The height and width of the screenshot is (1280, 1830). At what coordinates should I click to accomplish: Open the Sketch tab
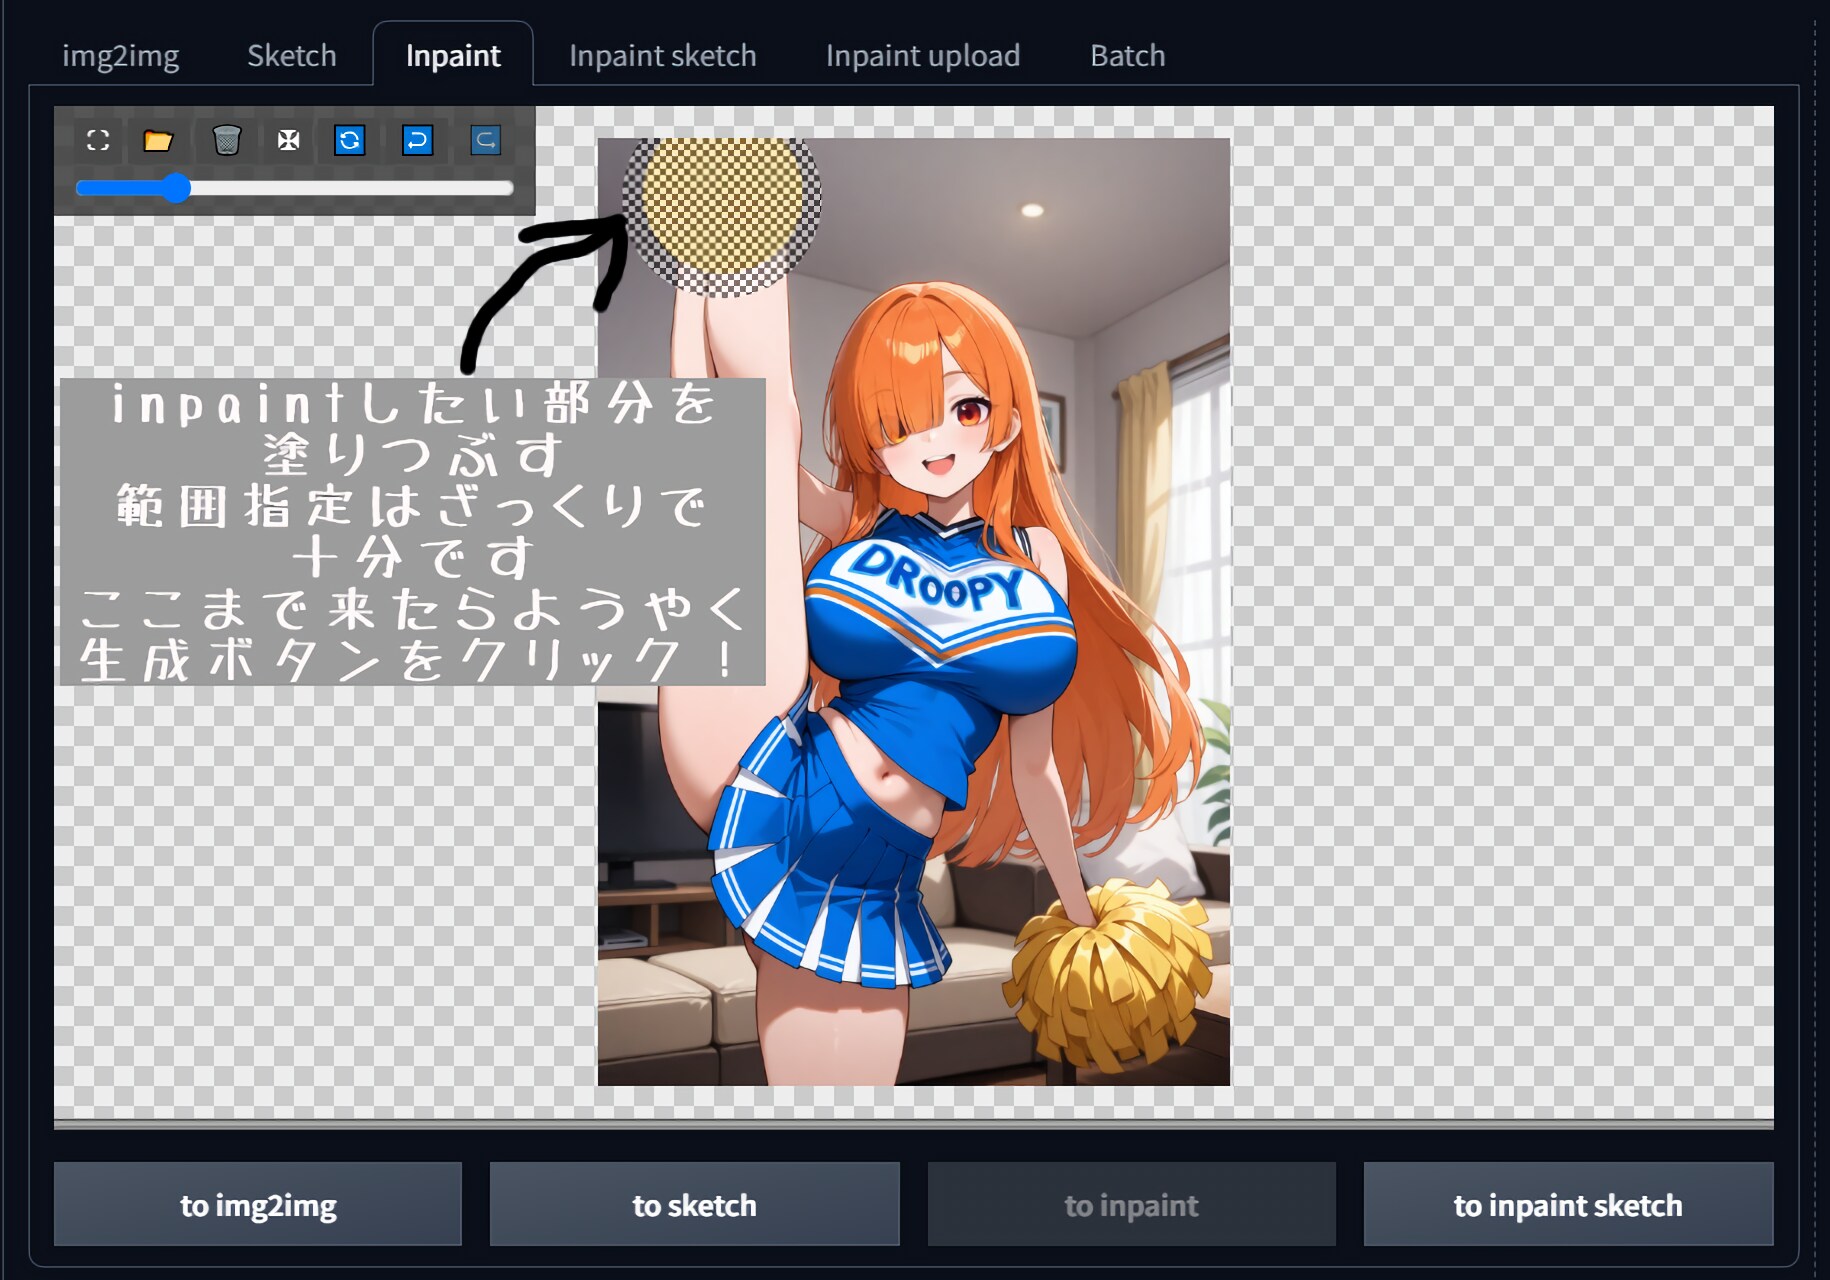pyautogui.click(x=291, y=56)
